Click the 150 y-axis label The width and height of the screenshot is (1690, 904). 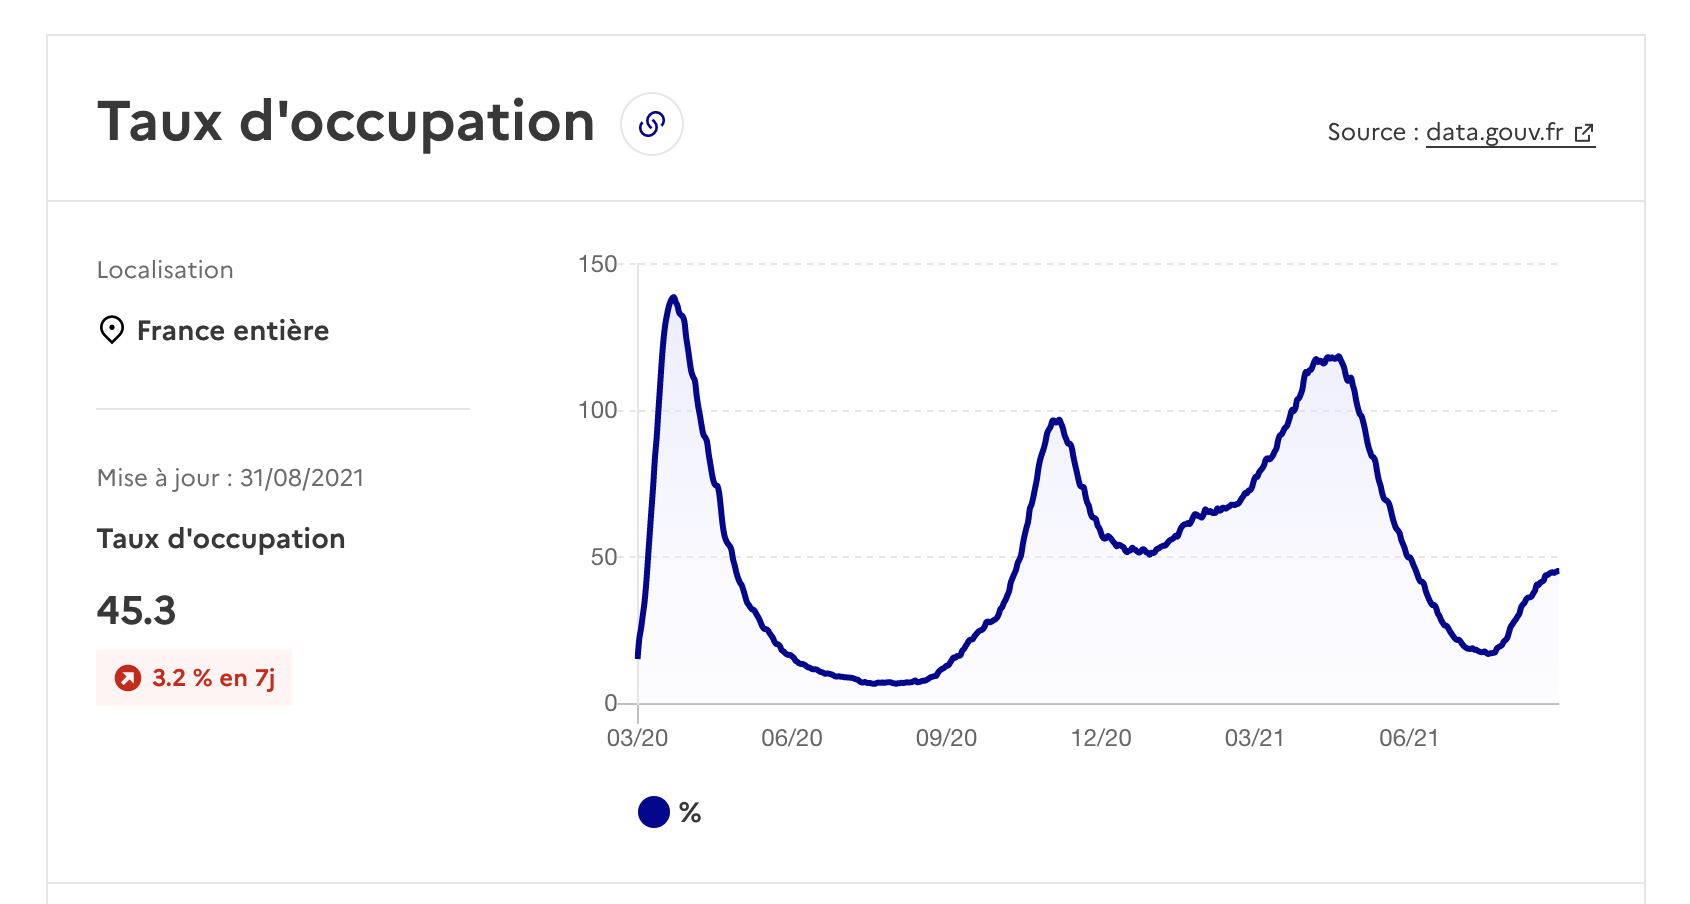click(x=598, y=264)
